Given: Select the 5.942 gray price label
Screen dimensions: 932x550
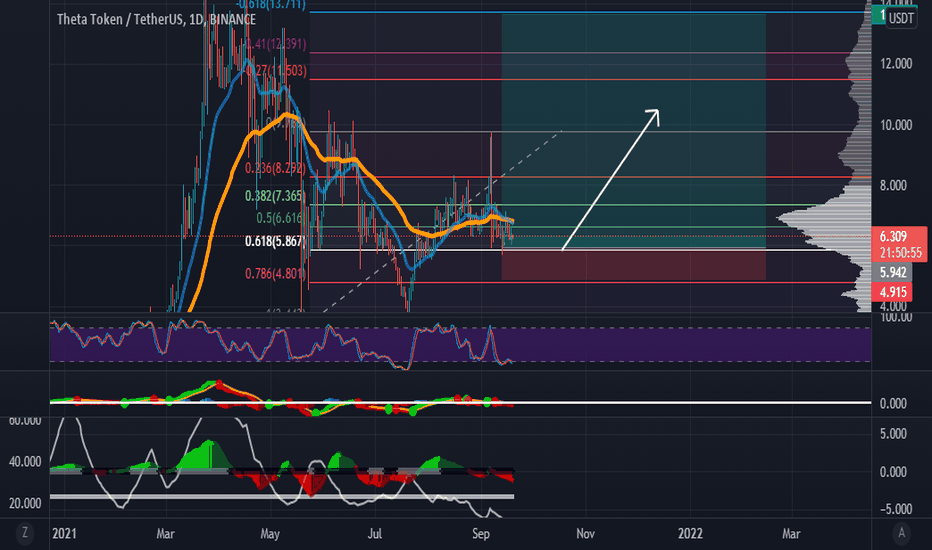Looking at the screenshot, I should 893,272.
